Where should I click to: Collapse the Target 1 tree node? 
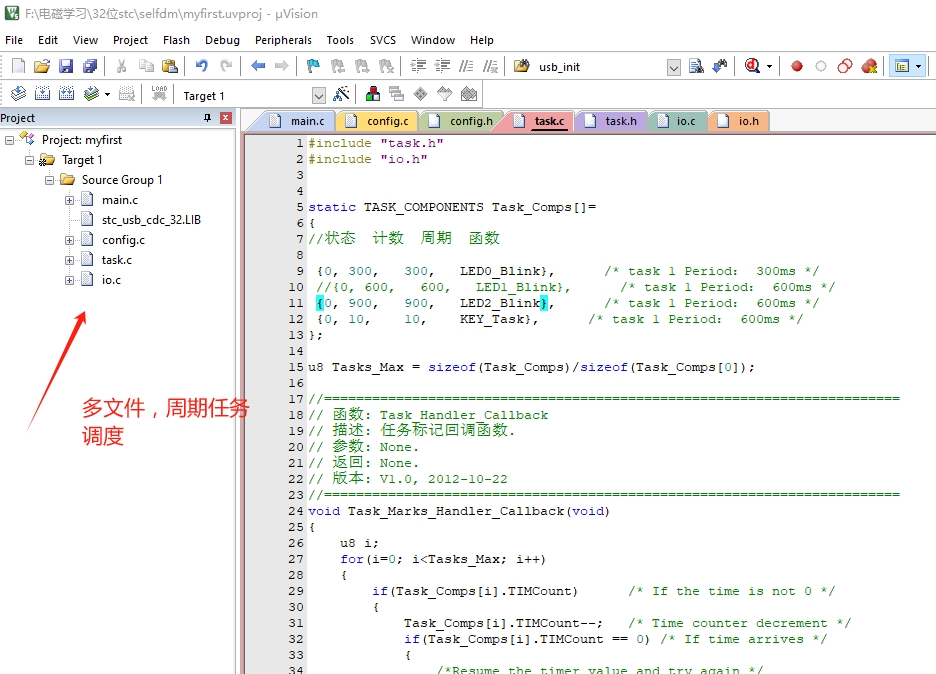click(29, 160)
